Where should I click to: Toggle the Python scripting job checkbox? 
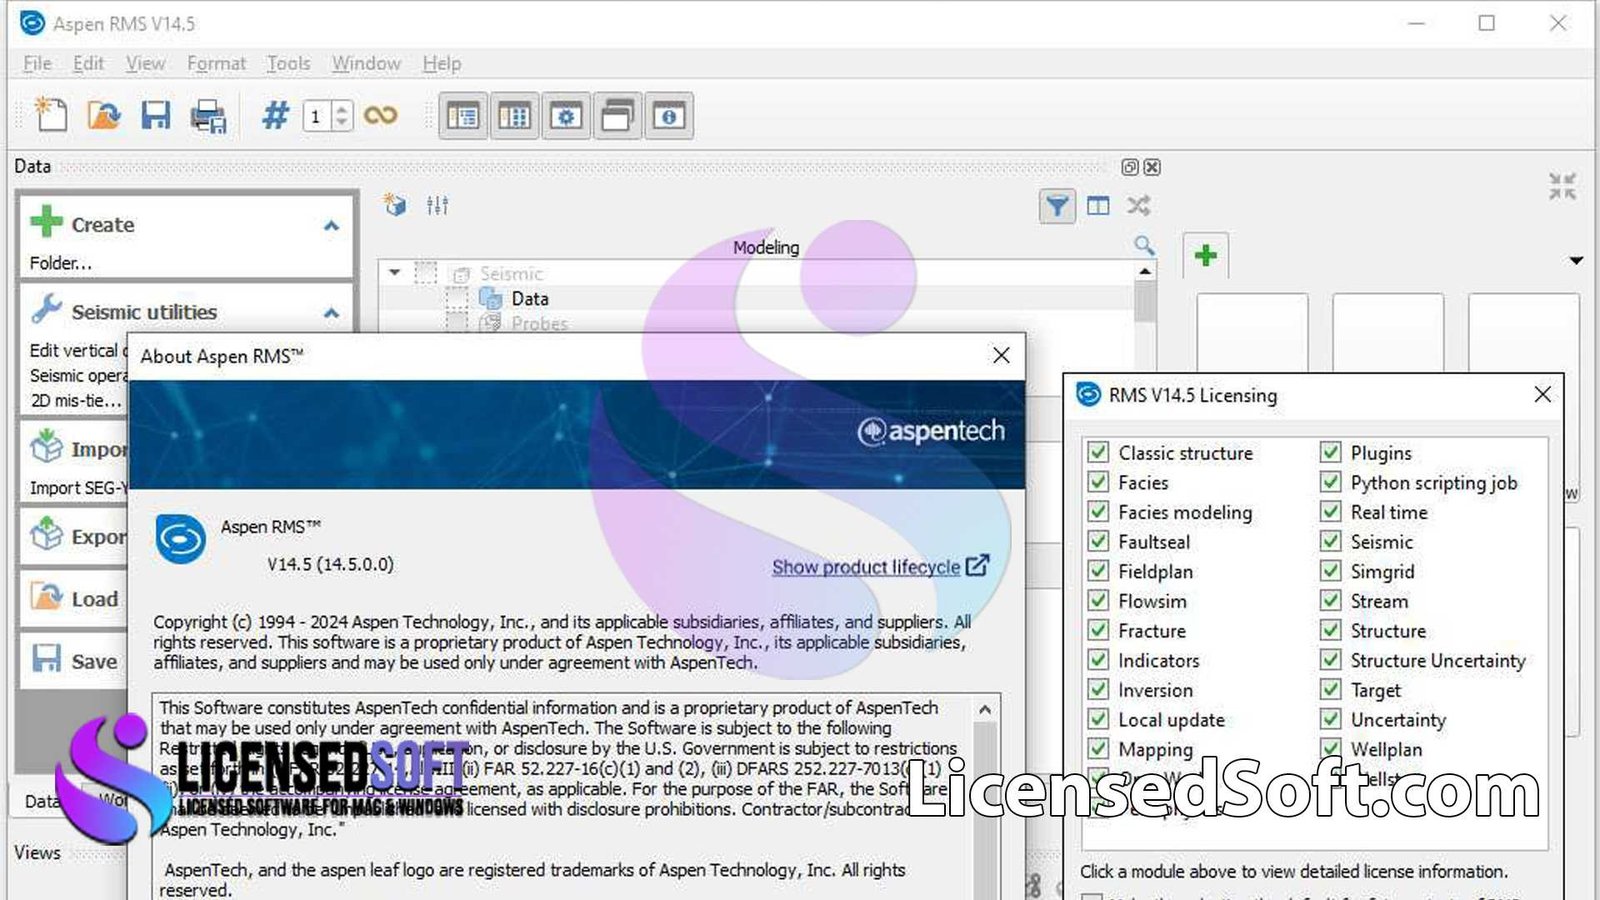click(1330, 482)
